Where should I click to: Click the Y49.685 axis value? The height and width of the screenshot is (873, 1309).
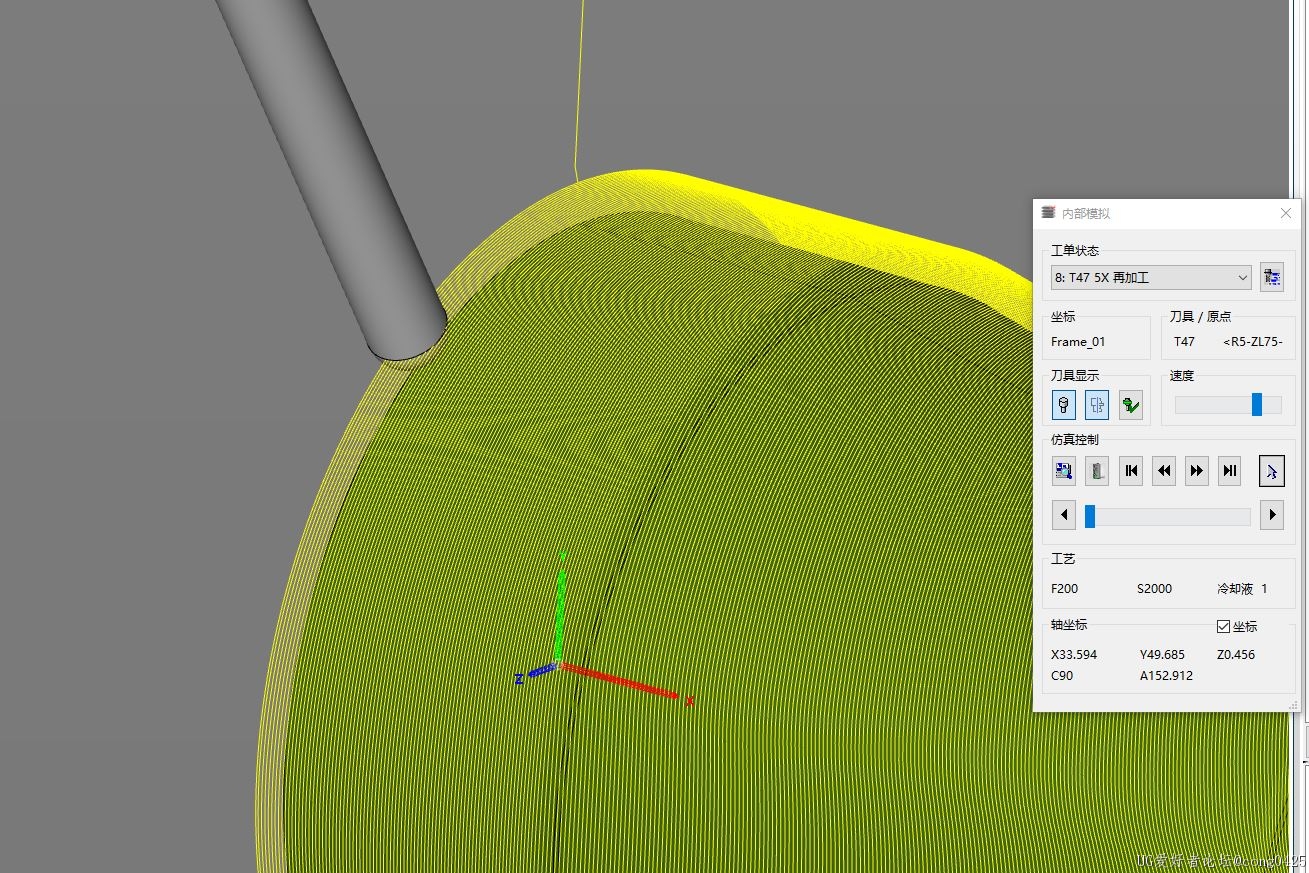1162,655
